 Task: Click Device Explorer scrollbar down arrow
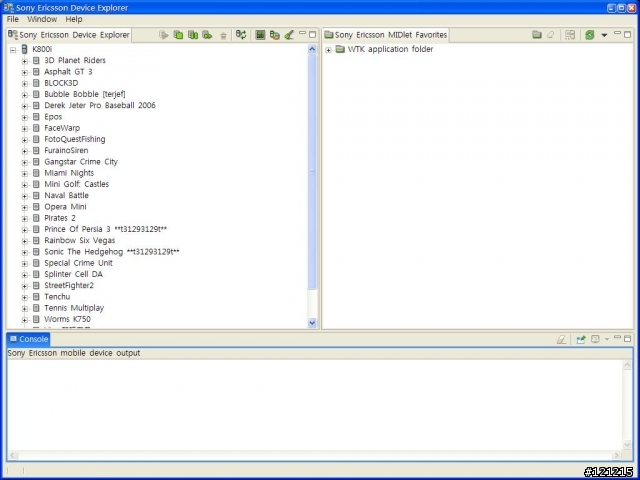coord(312,323)
